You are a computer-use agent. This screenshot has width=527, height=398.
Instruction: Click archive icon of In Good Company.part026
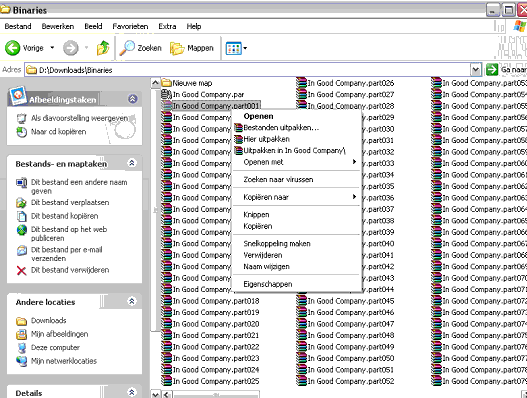click(301, 83)
